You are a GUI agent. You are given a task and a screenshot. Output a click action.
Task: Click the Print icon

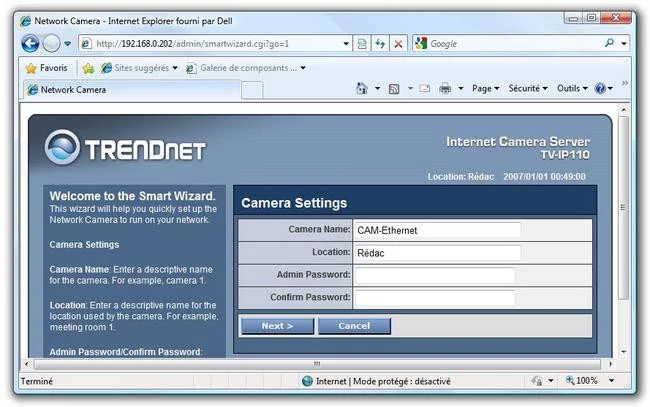pyautogui.click(x=445, y=88)
